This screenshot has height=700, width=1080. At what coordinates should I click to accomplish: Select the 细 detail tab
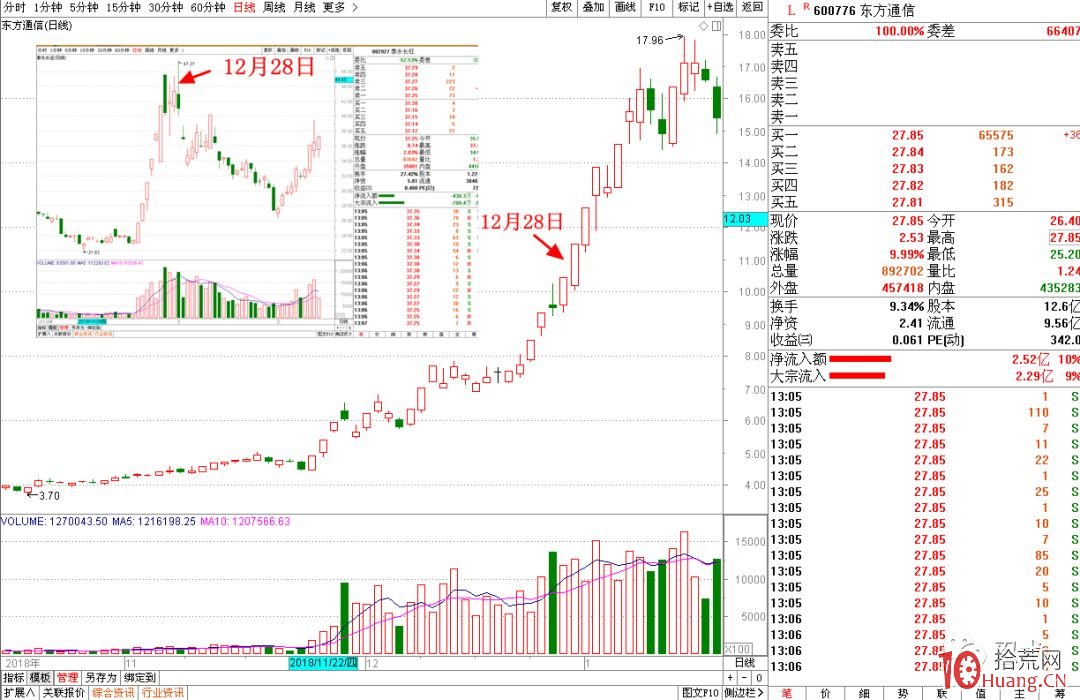pos(864,693)
